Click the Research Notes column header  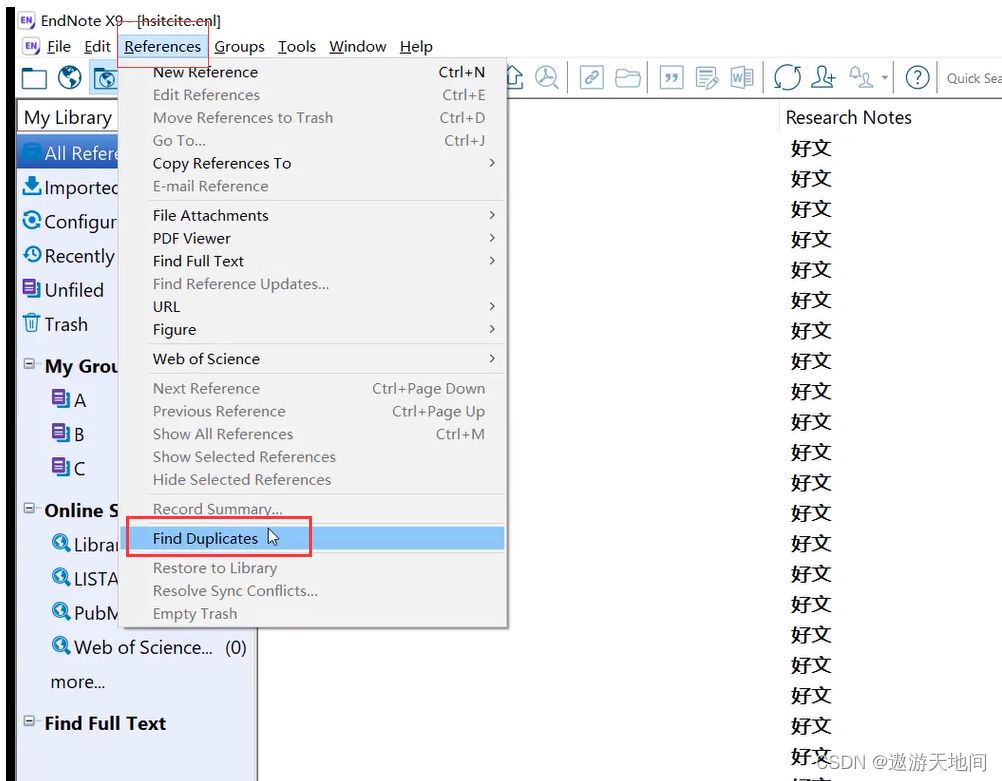849,118
